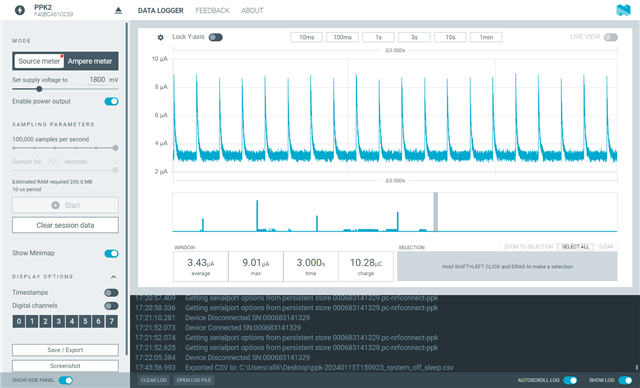The image size is (640, 388).
Task: Set chart window to 10ms
Action: [307, 38]
